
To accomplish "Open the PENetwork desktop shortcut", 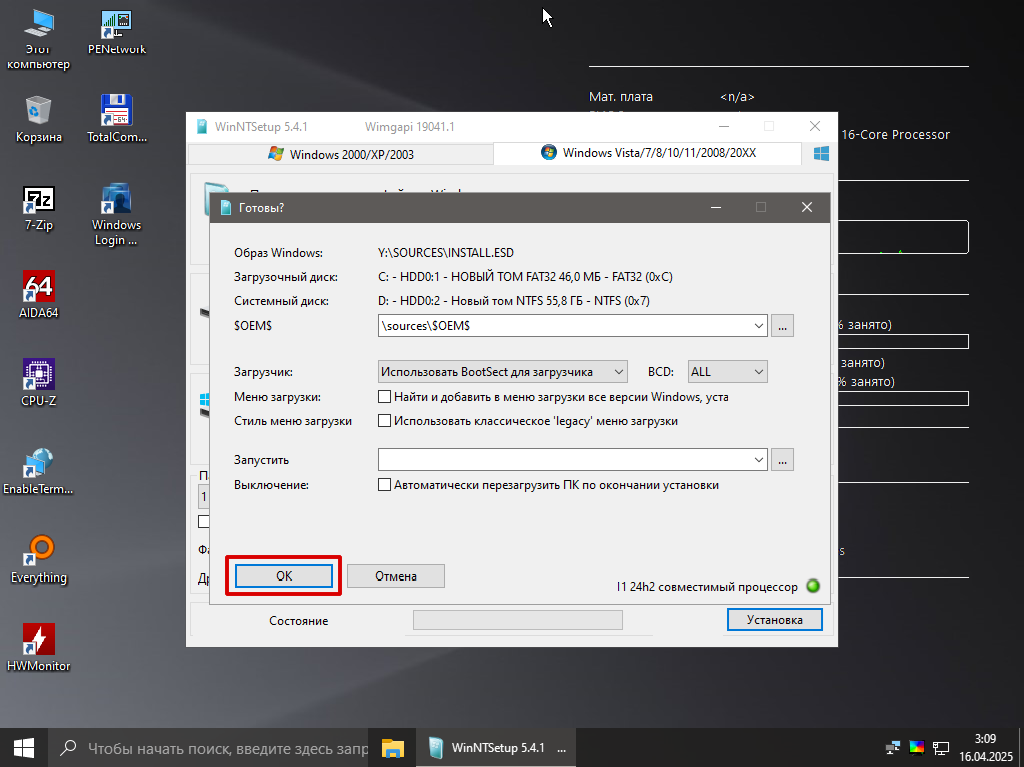I will 117,32.
